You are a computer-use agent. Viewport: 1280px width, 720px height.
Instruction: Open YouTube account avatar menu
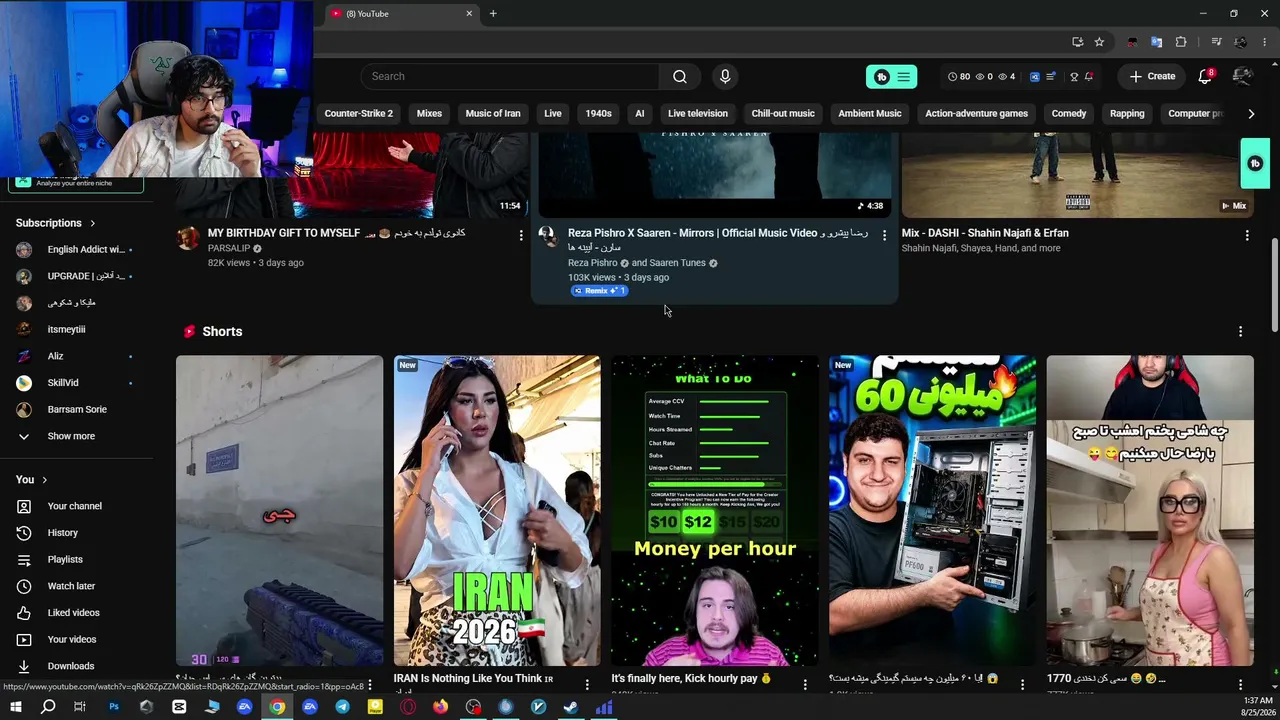(x=1243, y=76)
